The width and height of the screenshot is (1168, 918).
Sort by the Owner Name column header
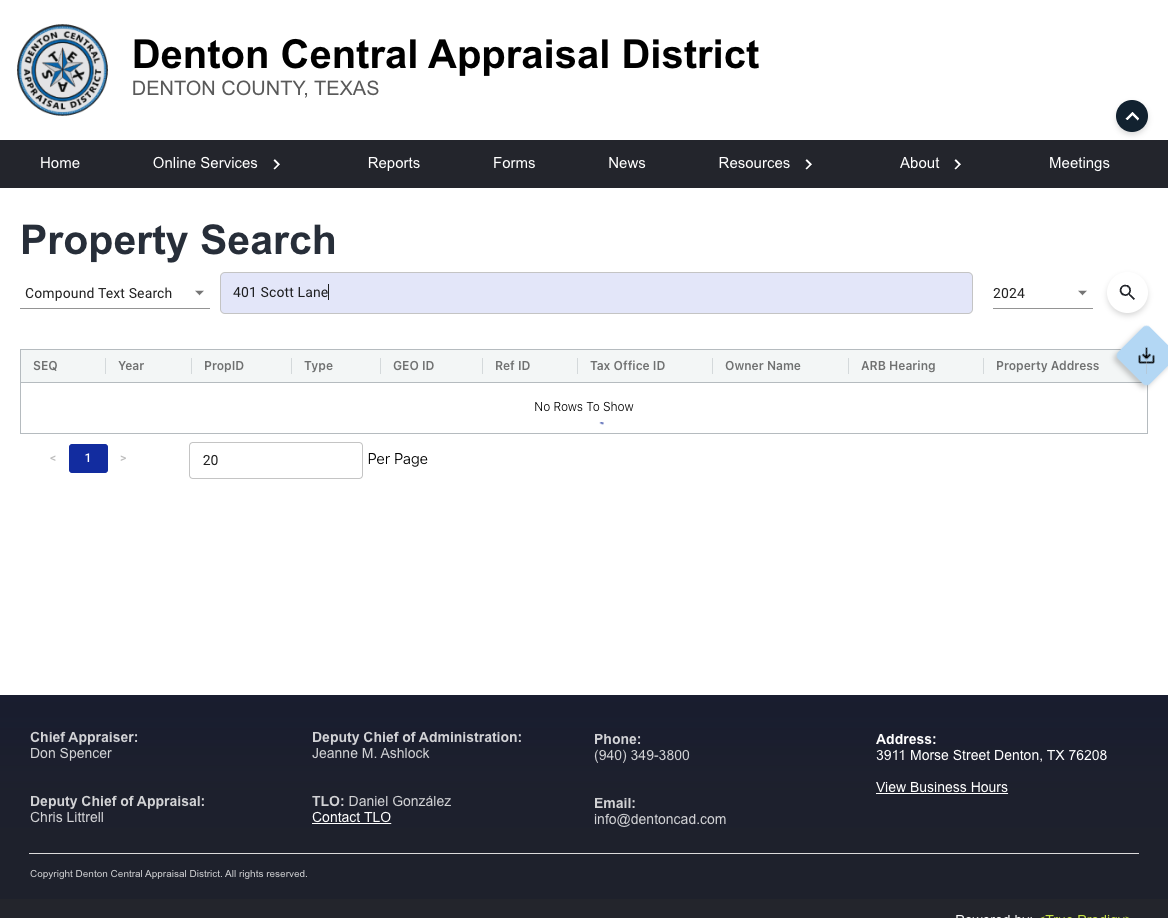tap(763, 366)
